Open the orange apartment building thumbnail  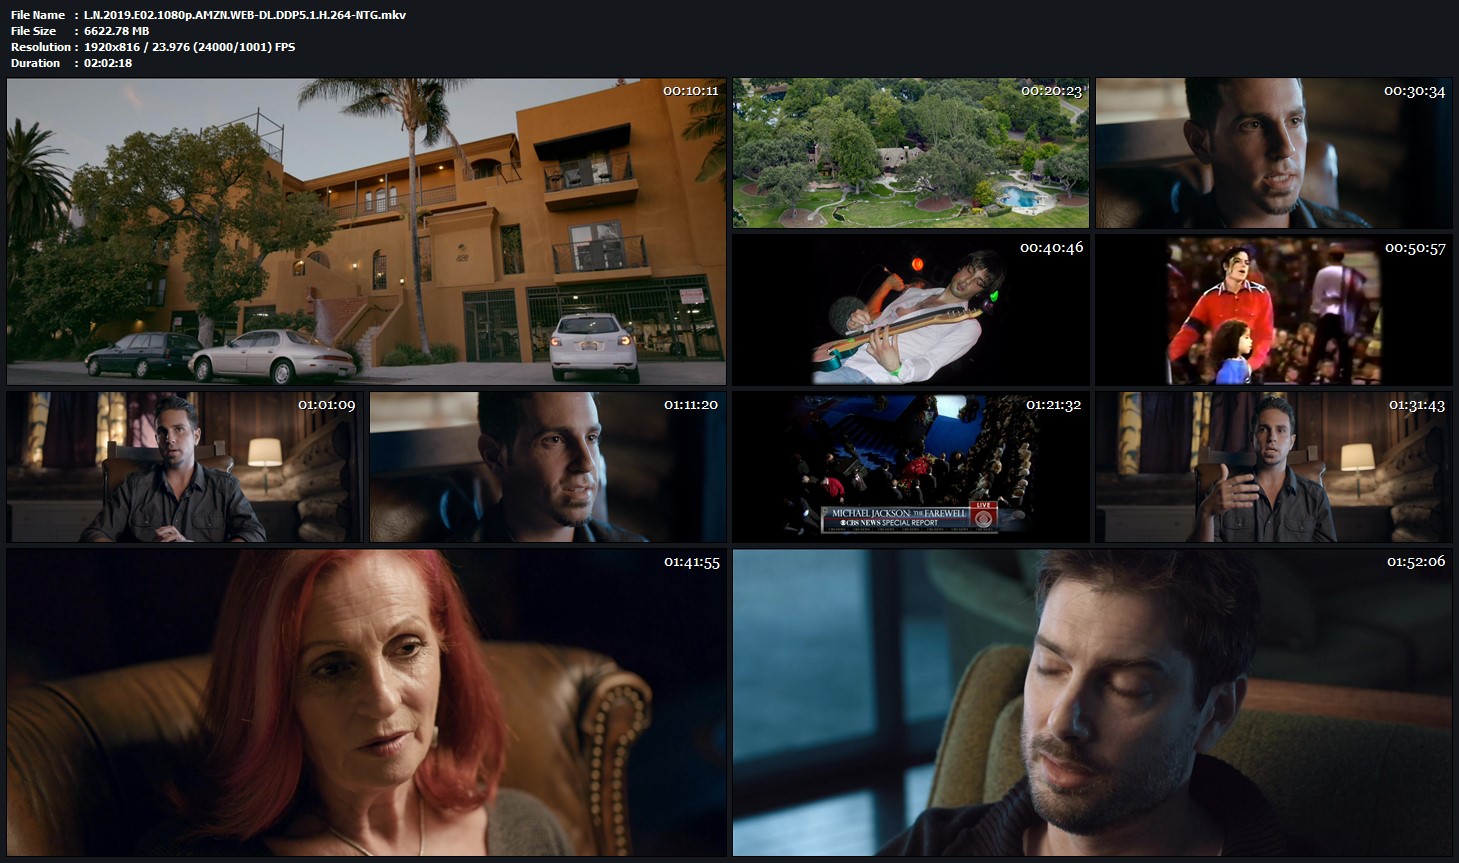pos(366,231)
